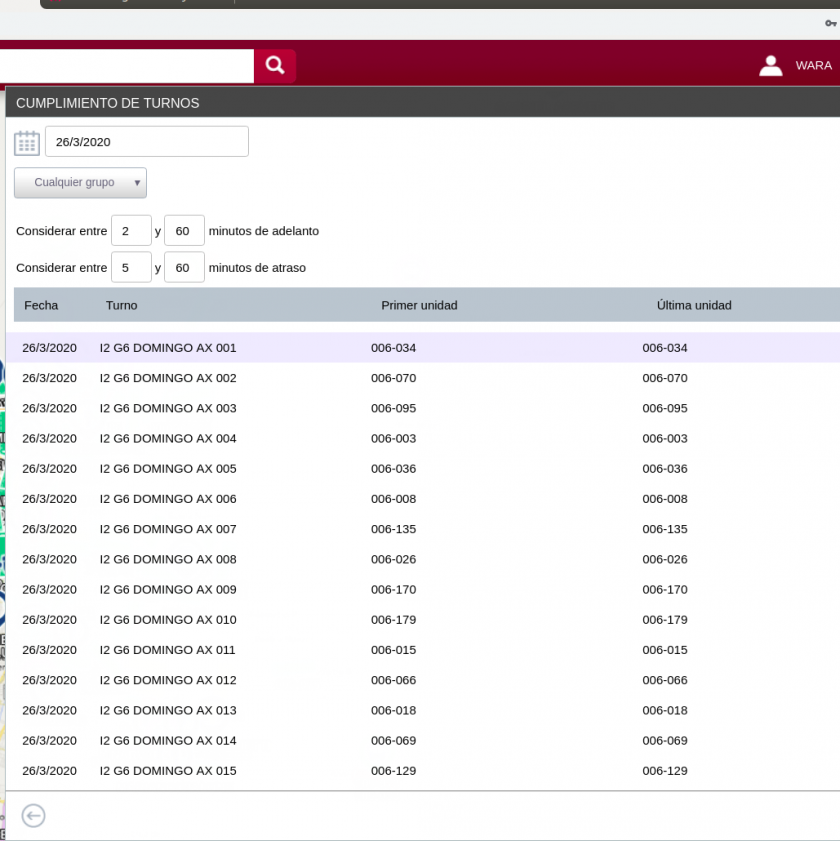Click Primer unidad column header
This screenshot has height=841, width=840.
(x=419, y=305)
